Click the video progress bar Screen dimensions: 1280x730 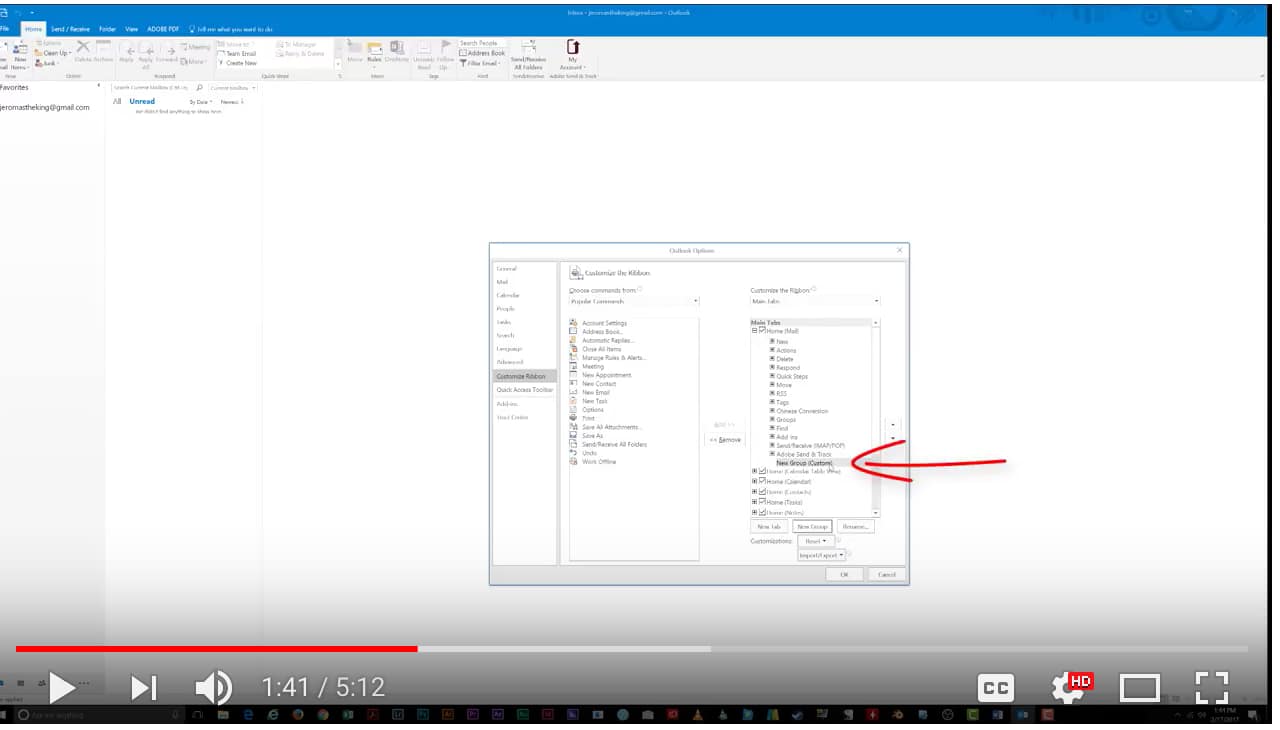pos(415,649)
